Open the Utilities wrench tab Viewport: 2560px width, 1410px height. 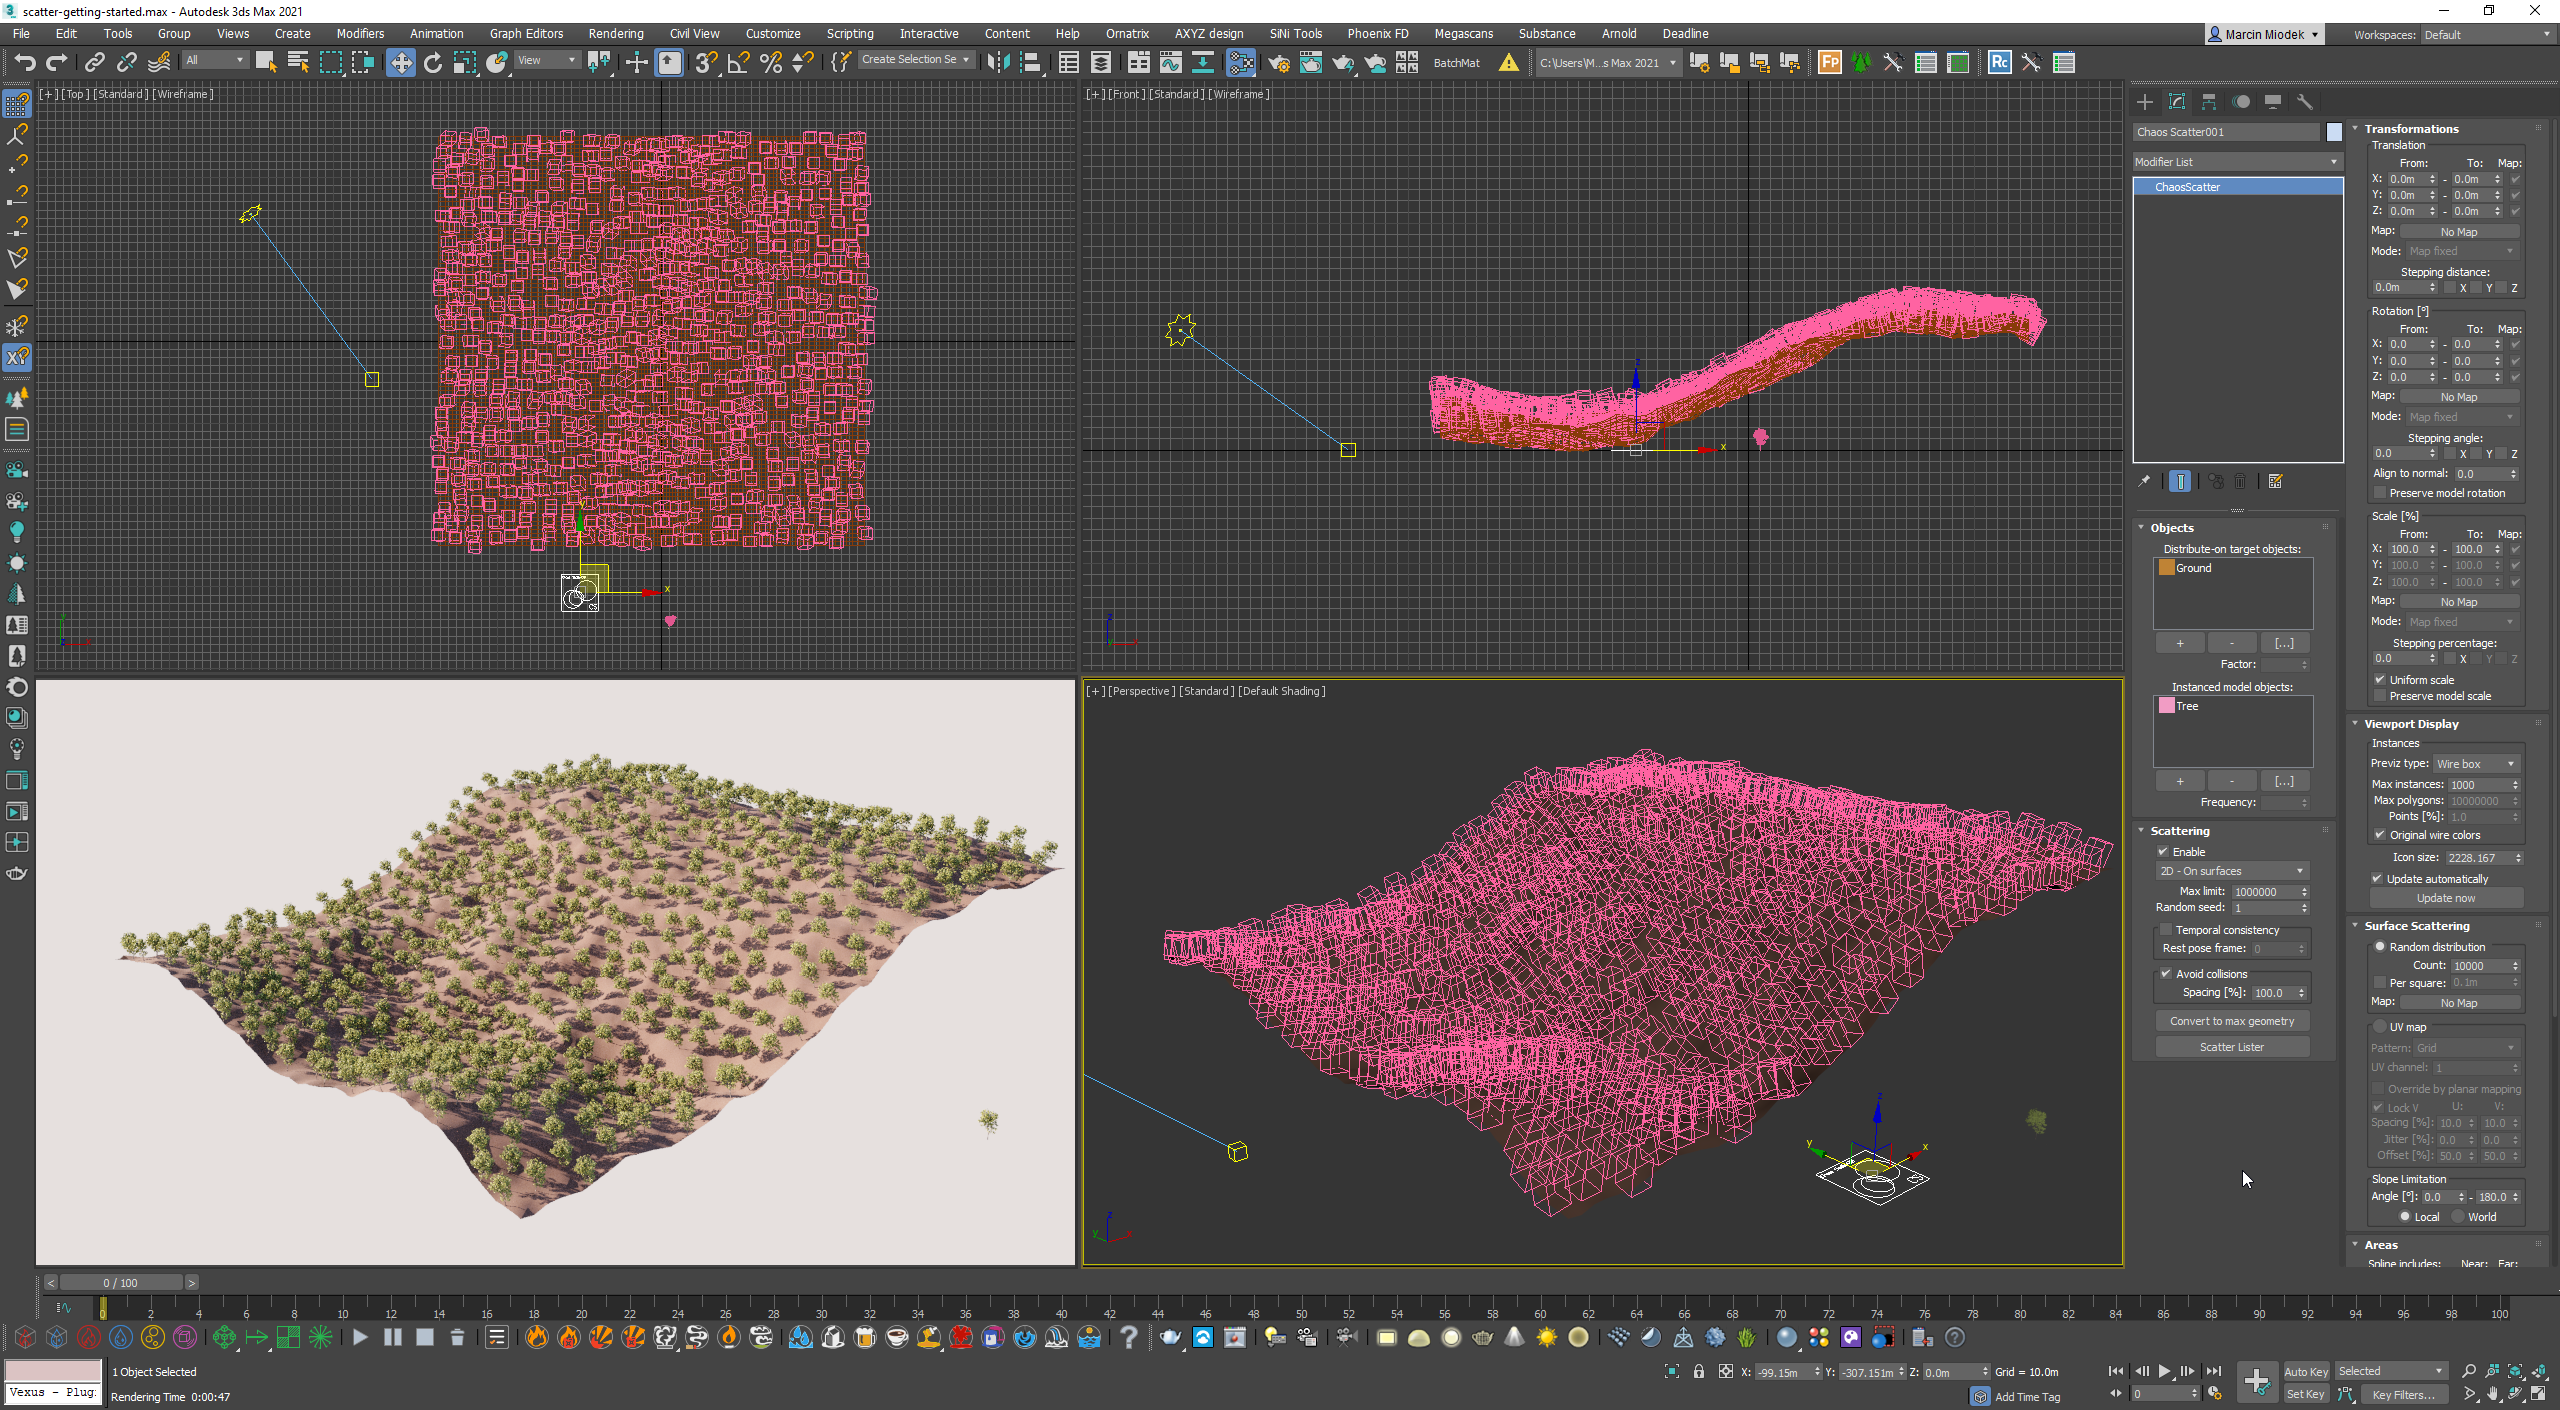pyautogui.click(x=2305, y=102)
